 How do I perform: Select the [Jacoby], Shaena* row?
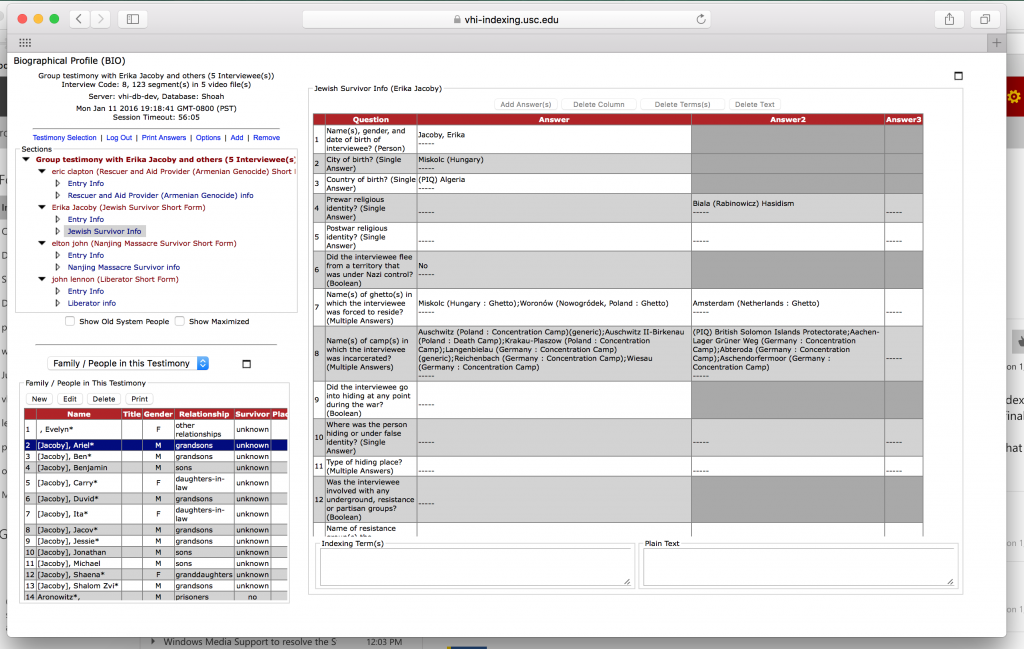pyautogui.click(x=155, y=575)
